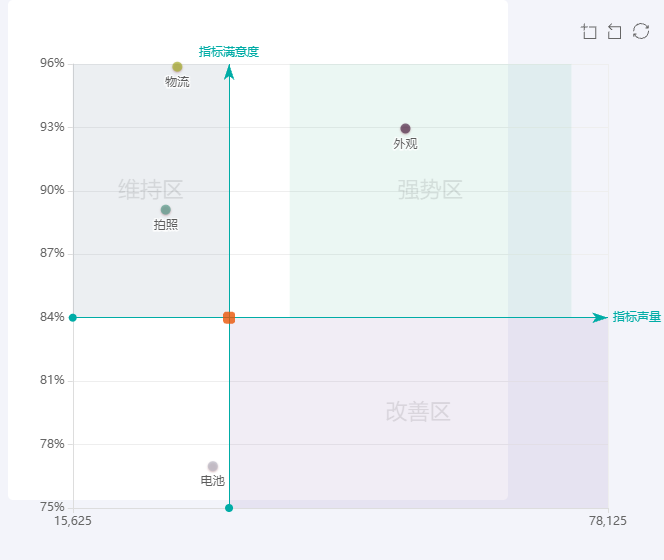Click the zoom reset (undo zoom) icon

[615, 32]
